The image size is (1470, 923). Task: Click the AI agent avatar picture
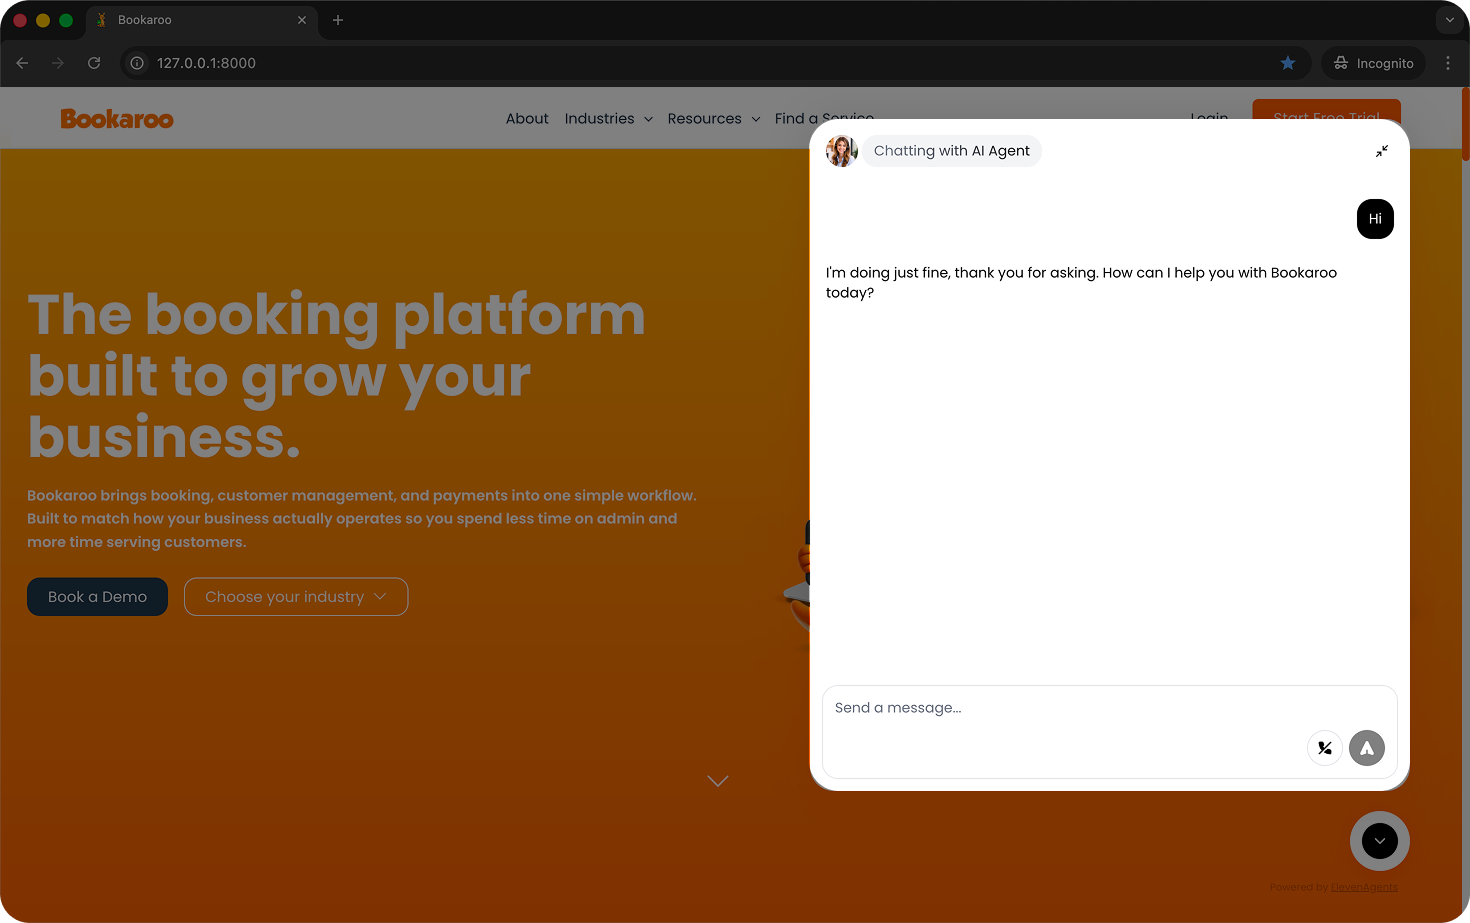[x=841, y=150]
